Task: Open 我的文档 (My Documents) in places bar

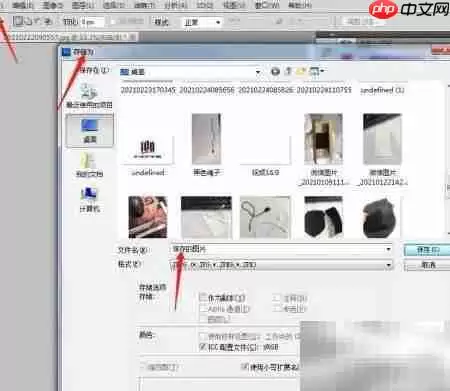Action: tap(89, 165)
